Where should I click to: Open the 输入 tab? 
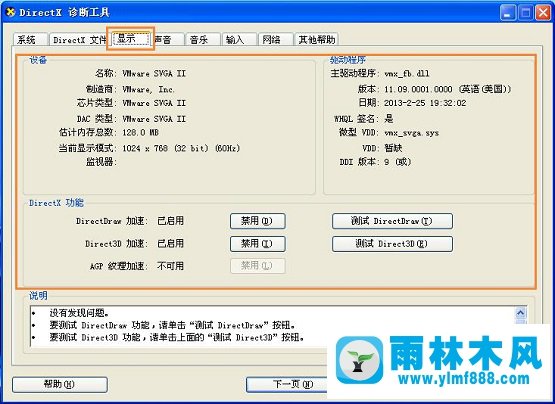pos(239,39)
